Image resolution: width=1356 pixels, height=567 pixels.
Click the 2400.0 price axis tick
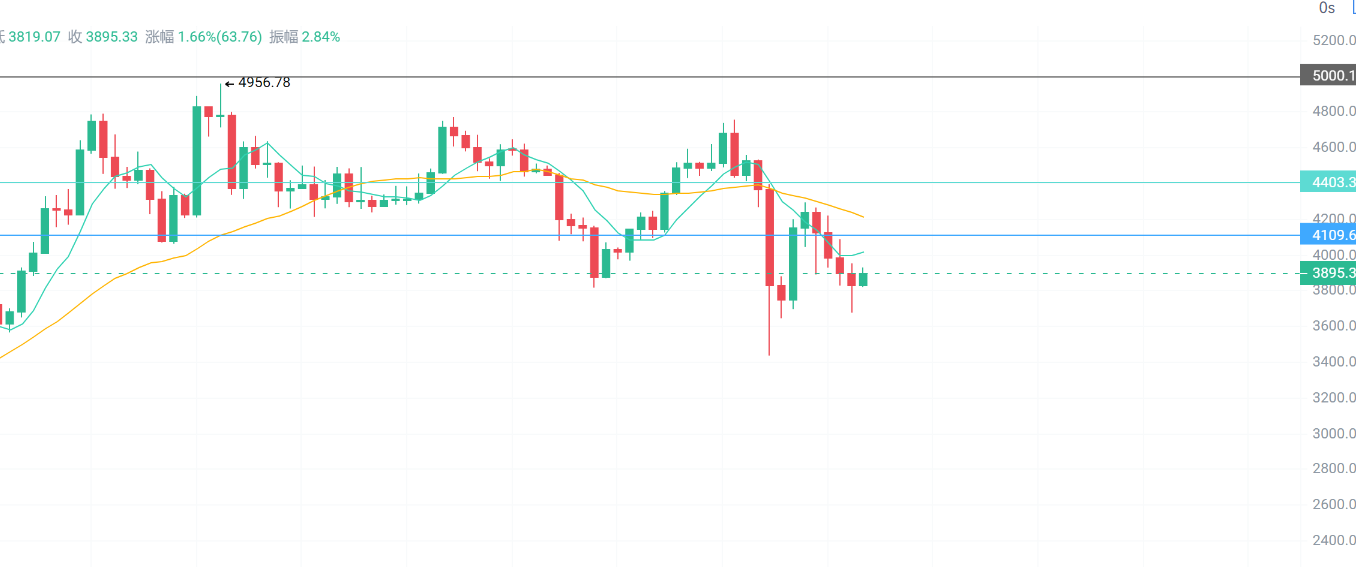coord(1334,540)
